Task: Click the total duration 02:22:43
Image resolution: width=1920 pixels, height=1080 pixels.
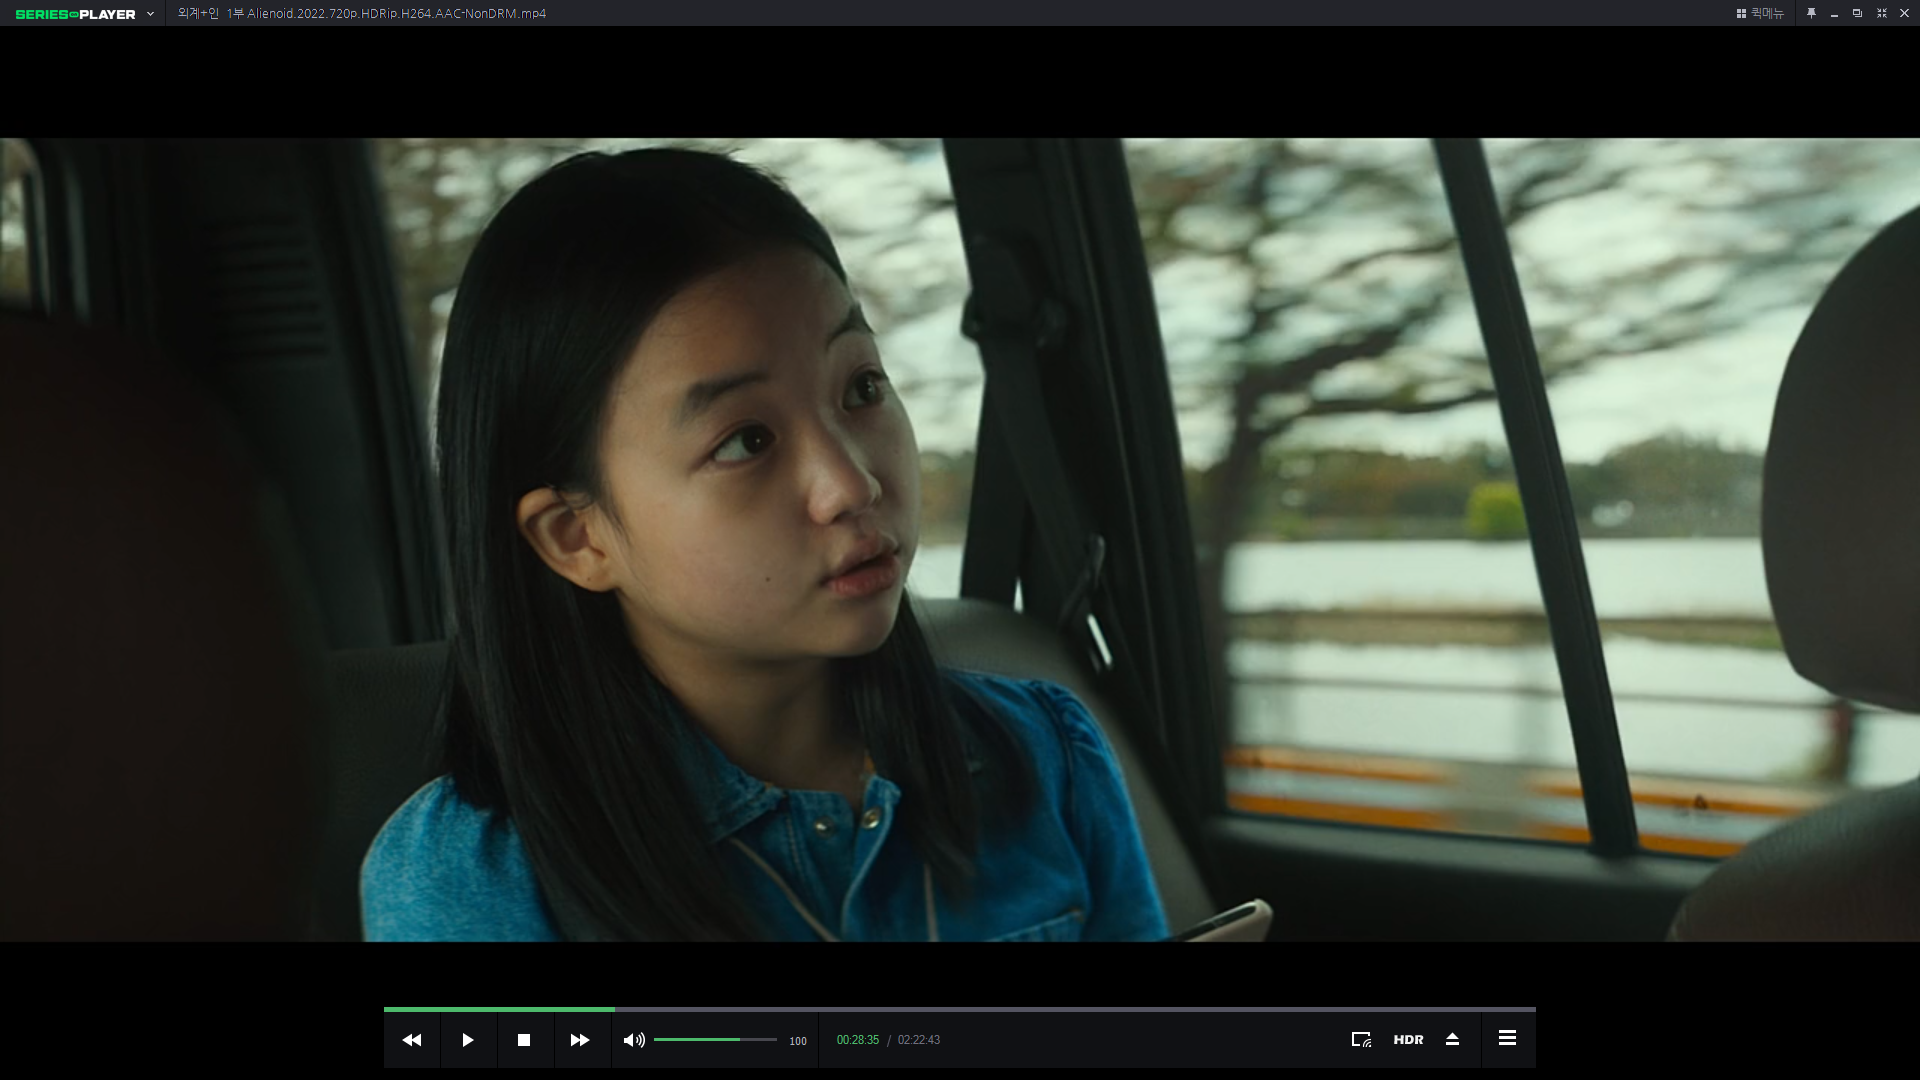Action: 919,1040
